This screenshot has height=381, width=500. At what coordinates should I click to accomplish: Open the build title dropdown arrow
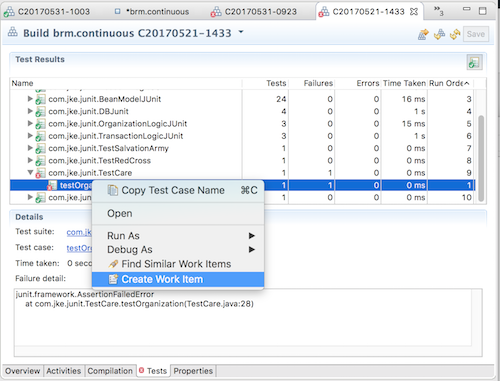241,32
